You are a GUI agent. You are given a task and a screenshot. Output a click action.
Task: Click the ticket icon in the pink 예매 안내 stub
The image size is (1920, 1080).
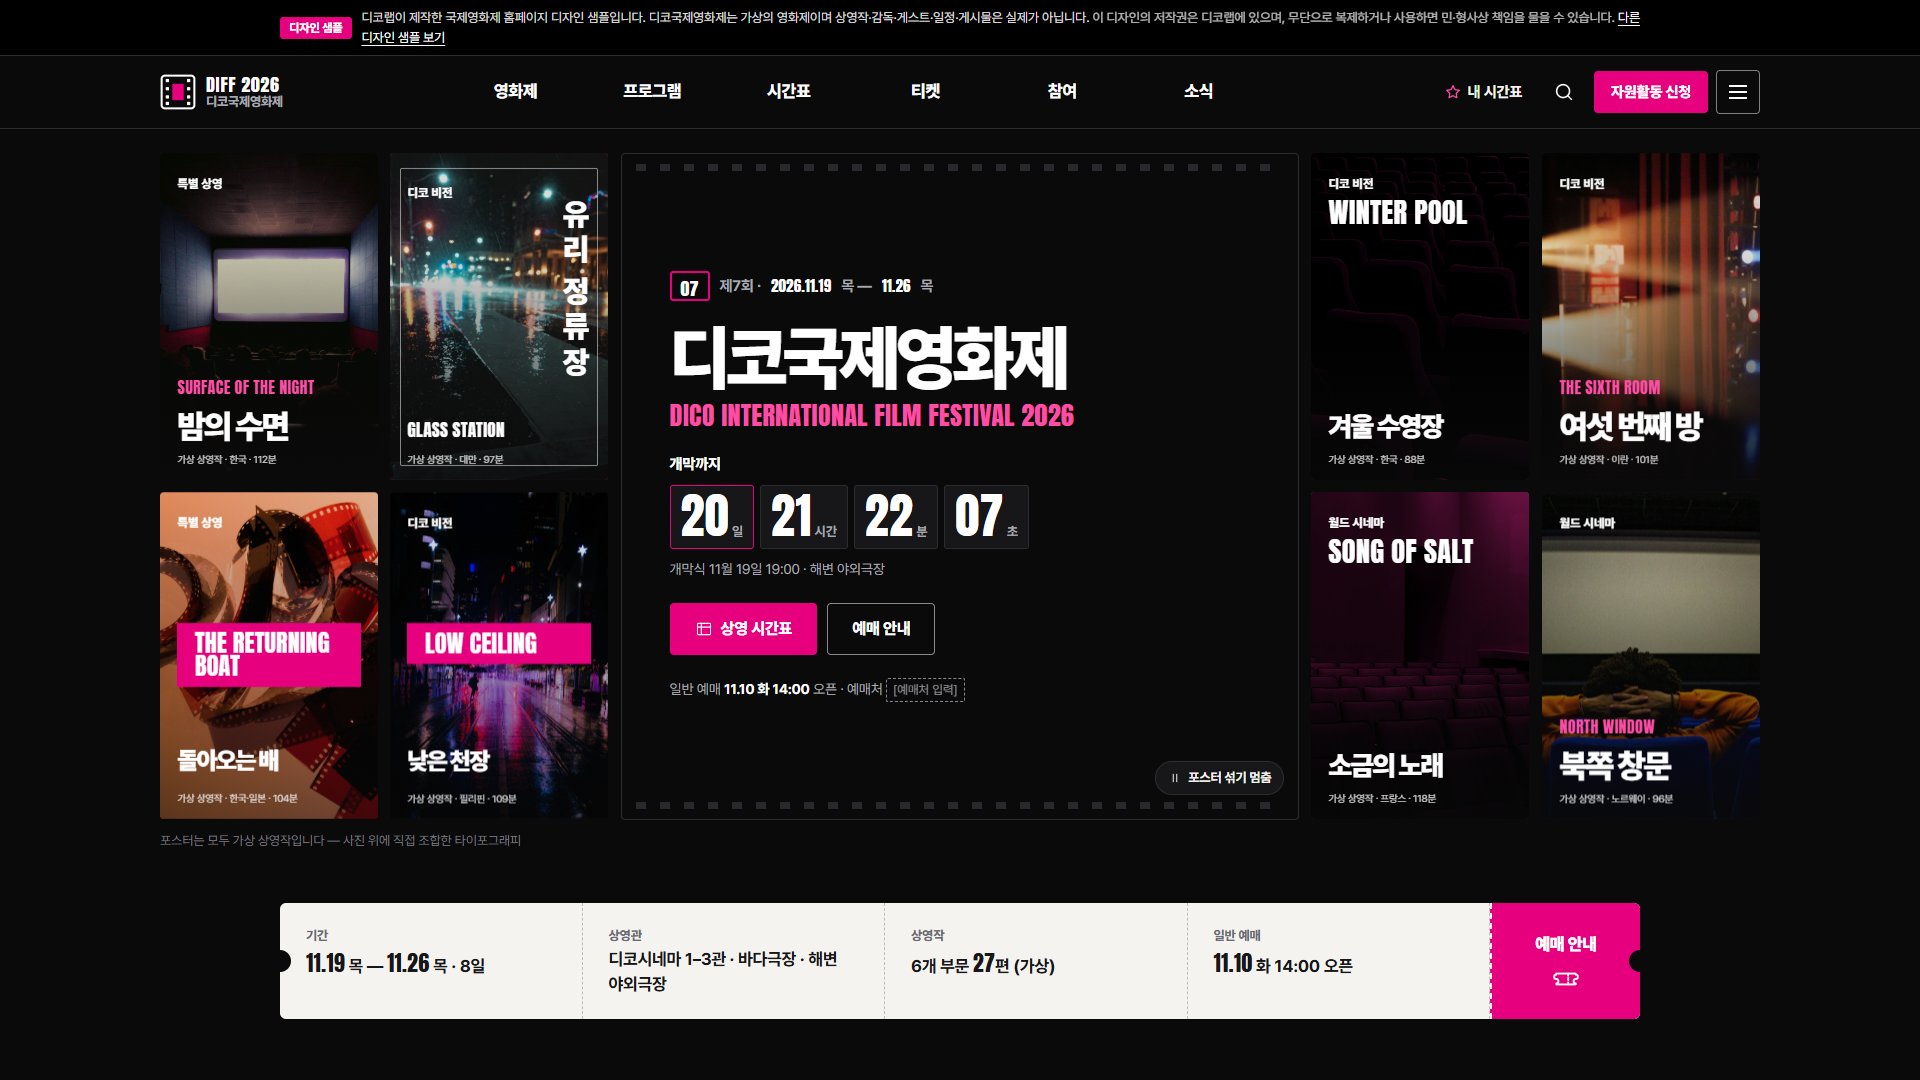click(x=1566, y=979)
